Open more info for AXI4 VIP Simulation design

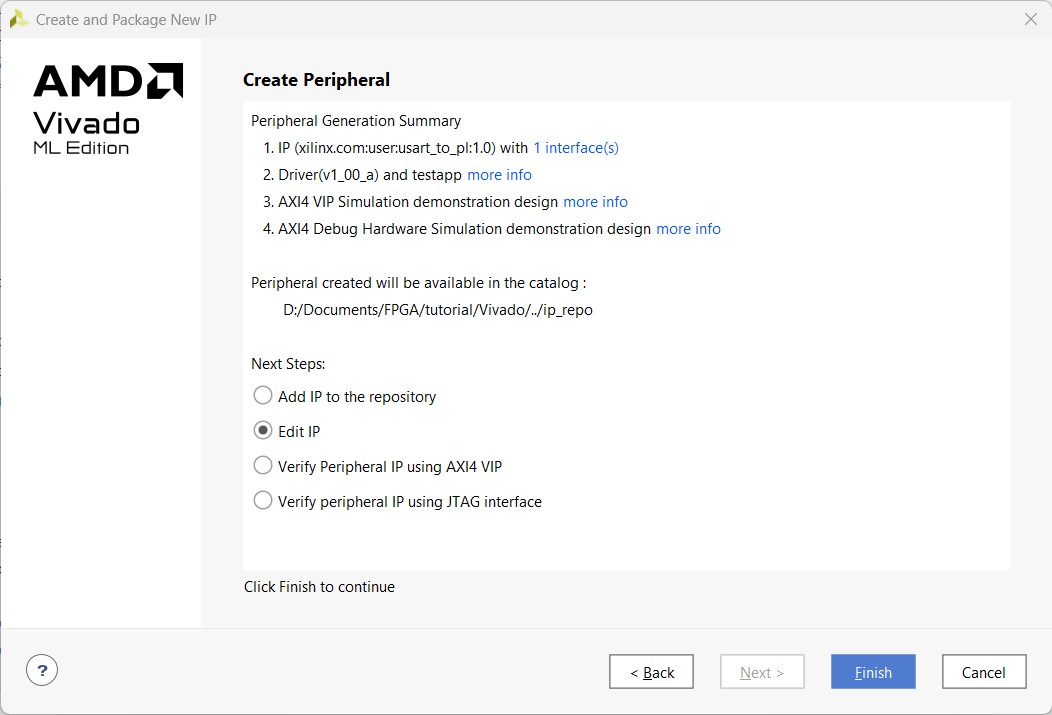(x=595, y=202)
